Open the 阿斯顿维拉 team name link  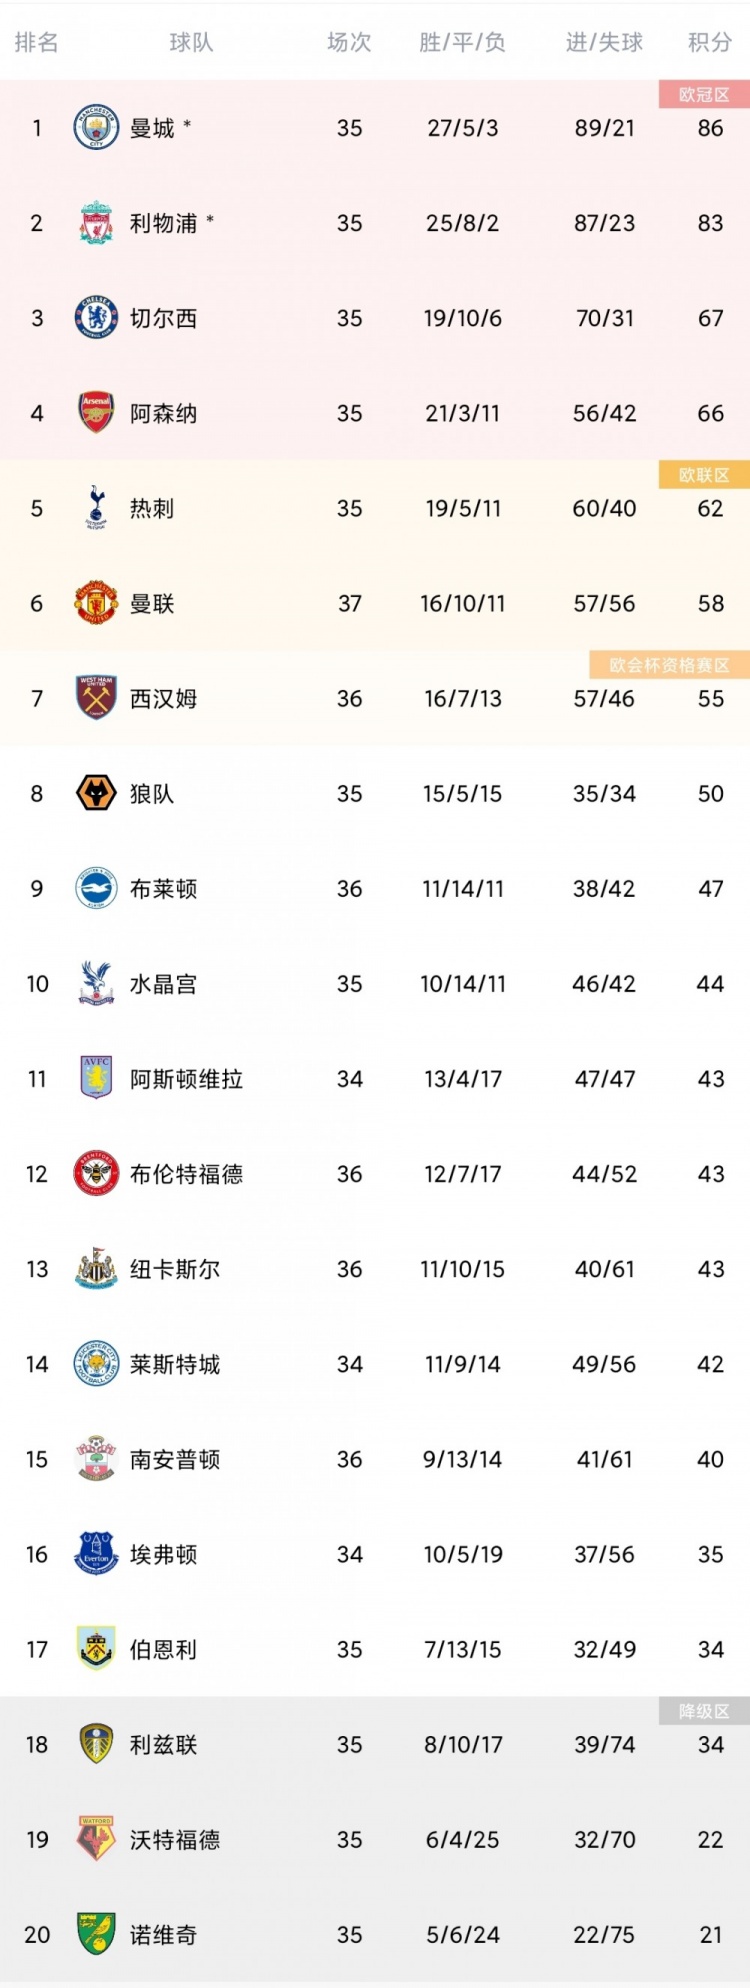(x=187, y=1079)
